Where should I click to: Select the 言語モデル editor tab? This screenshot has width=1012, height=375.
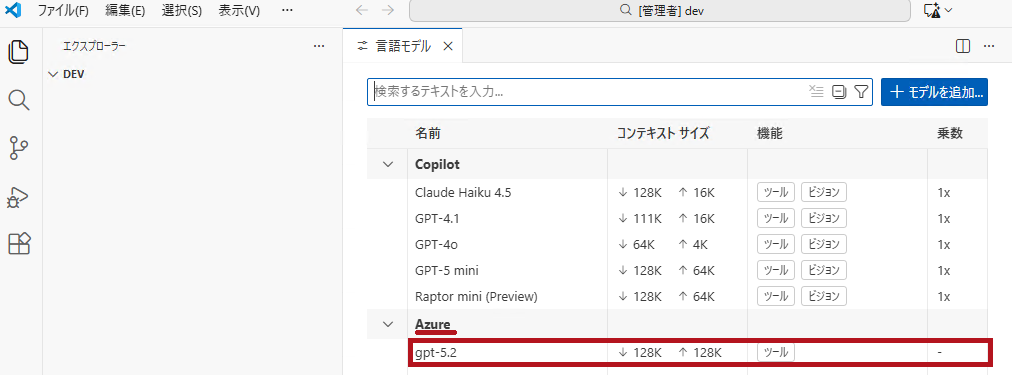[403, 46]
